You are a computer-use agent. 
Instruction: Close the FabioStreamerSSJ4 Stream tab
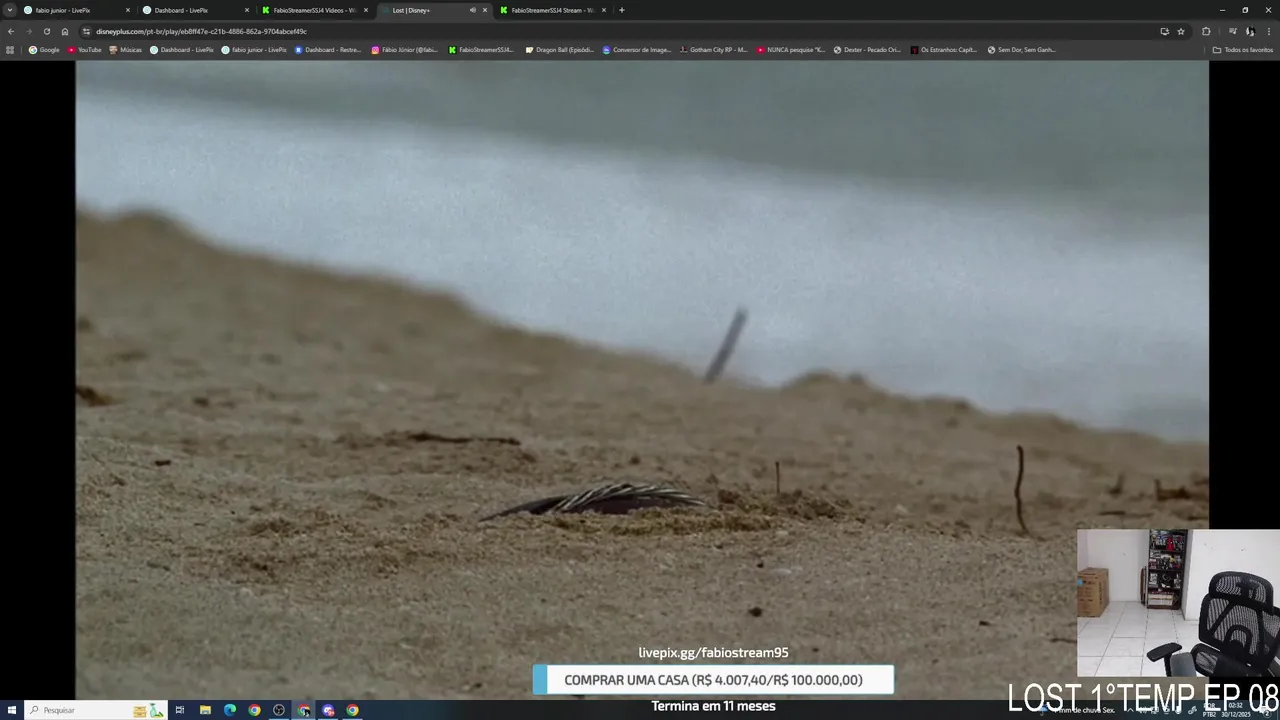click(604, 10)
